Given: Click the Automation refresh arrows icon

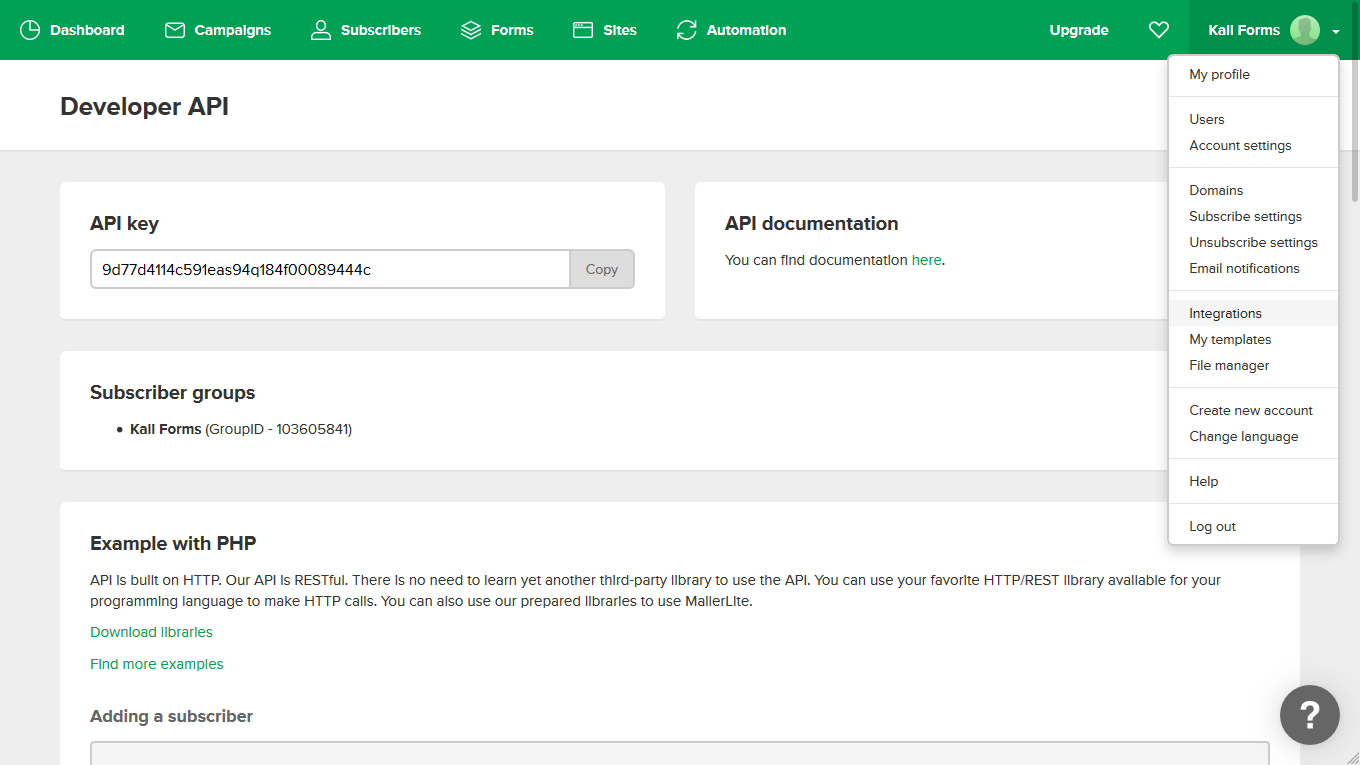Looking at the screenshot, I should pyautogui.click(x=686, y=30).
